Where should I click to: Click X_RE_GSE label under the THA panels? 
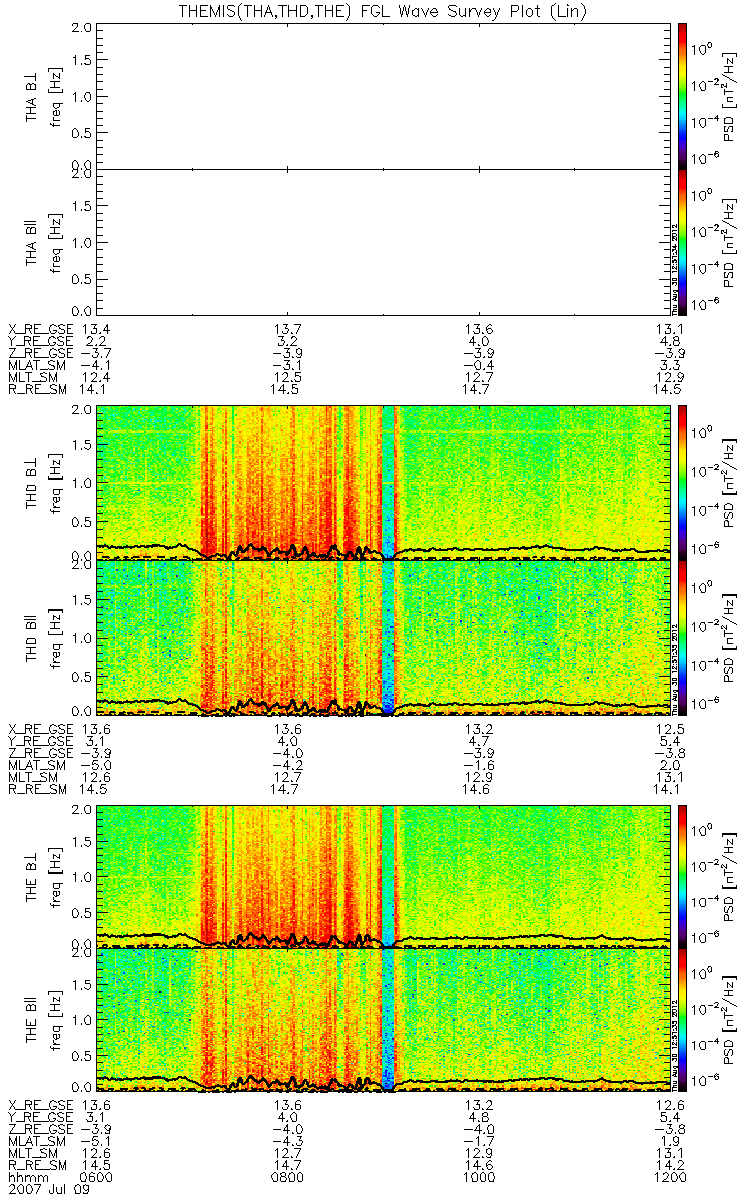(x=41, y=328)
